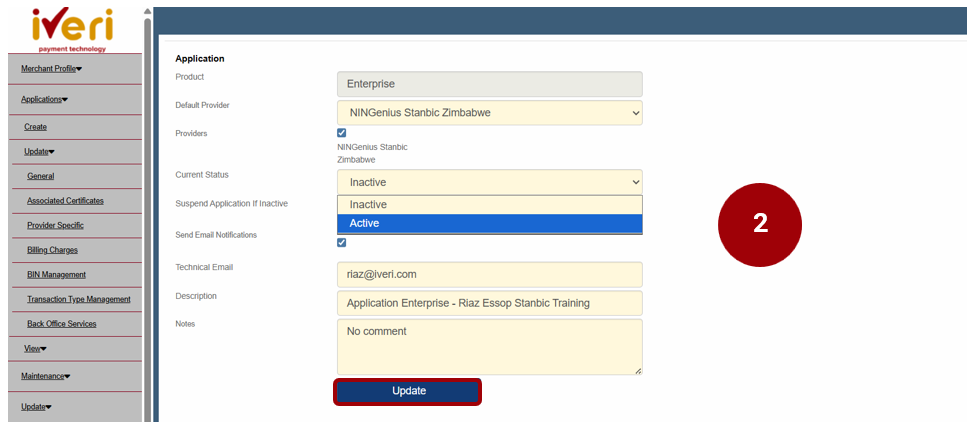Toggle the Send Email Notifications checkbox
This screenshot has height=432, width=972.
click(x=342, y=242)
